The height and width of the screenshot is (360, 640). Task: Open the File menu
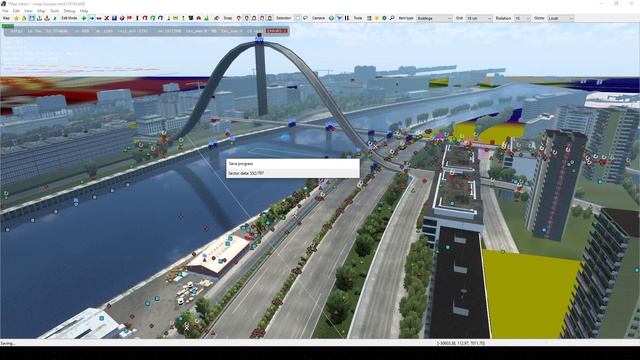(5, 11)
